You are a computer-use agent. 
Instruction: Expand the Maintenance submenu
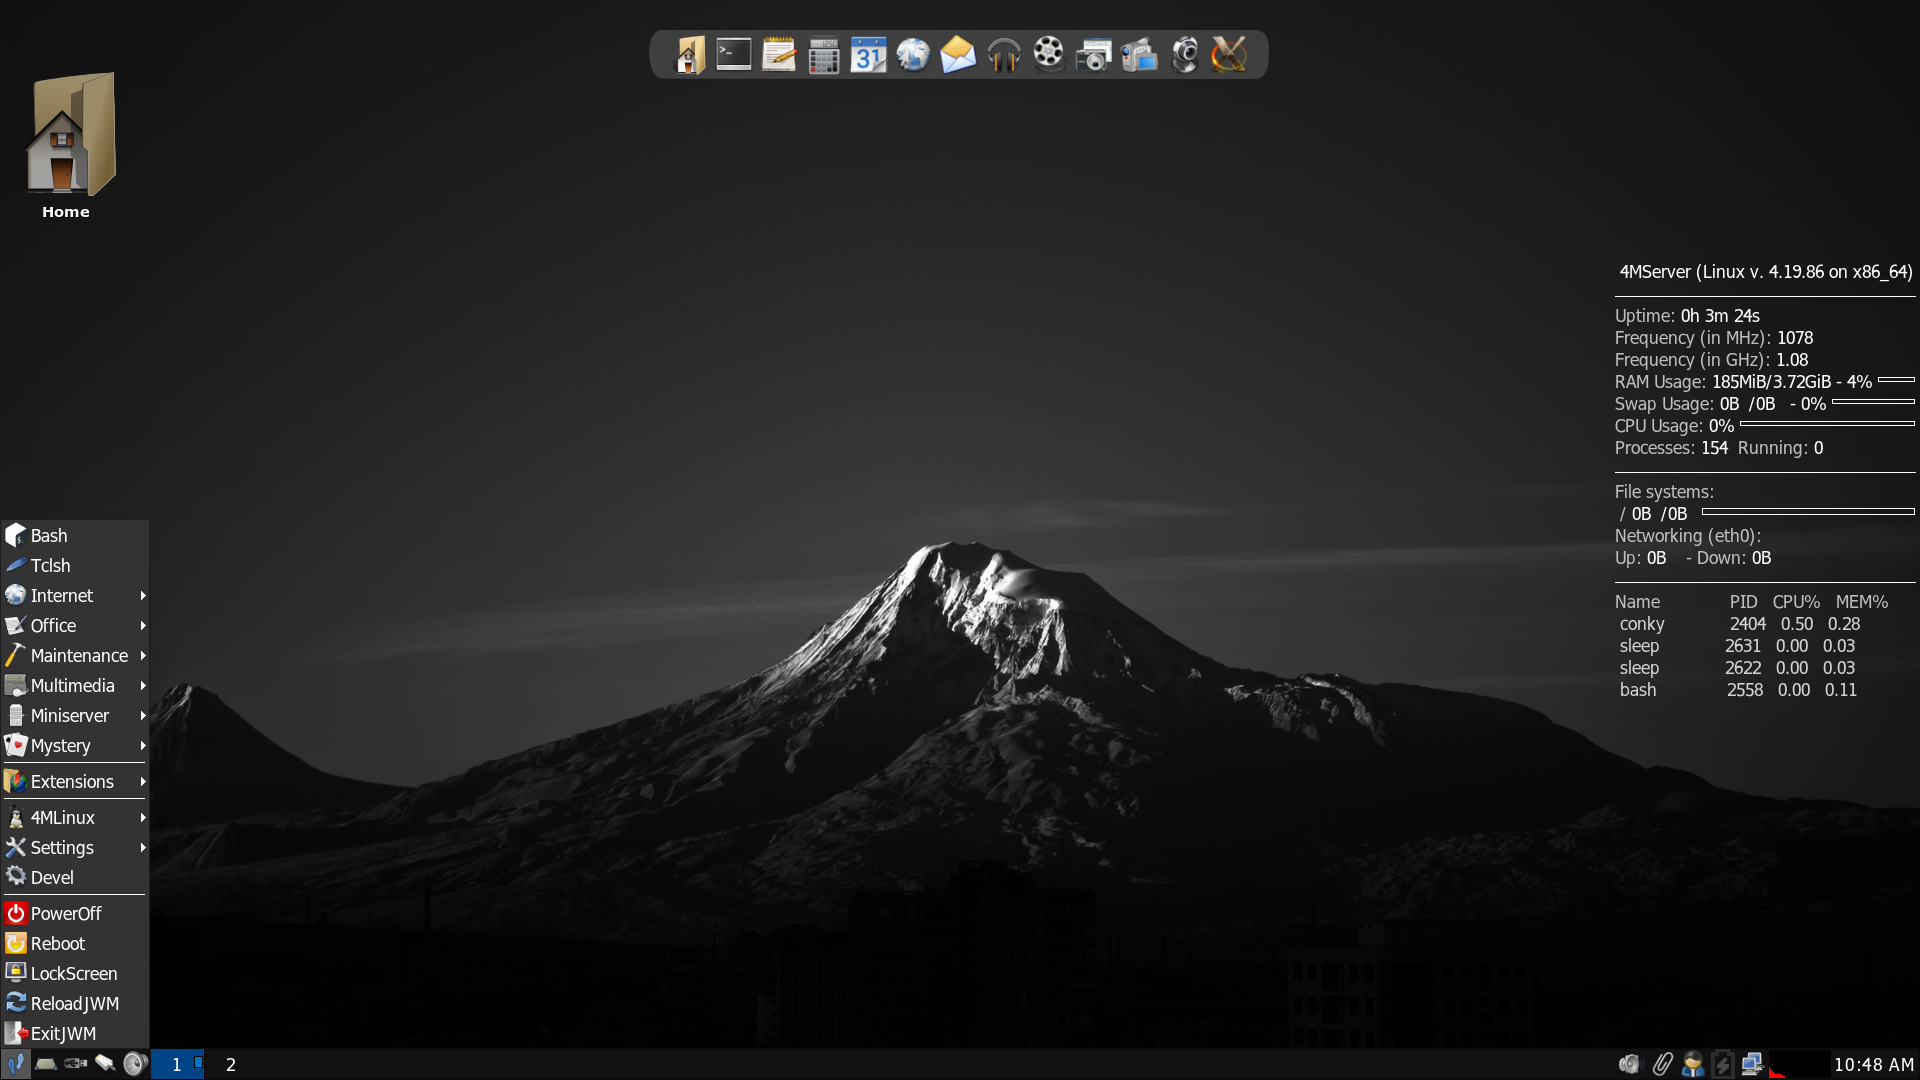(75, 656)
